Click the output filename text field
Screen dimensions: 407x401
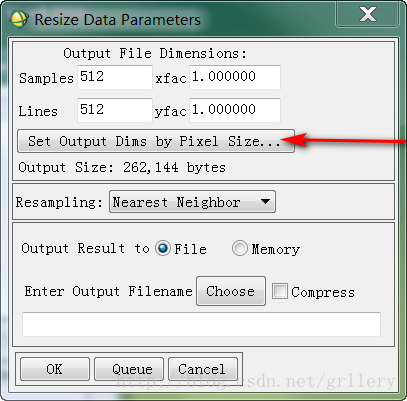[x=201, y=324]
